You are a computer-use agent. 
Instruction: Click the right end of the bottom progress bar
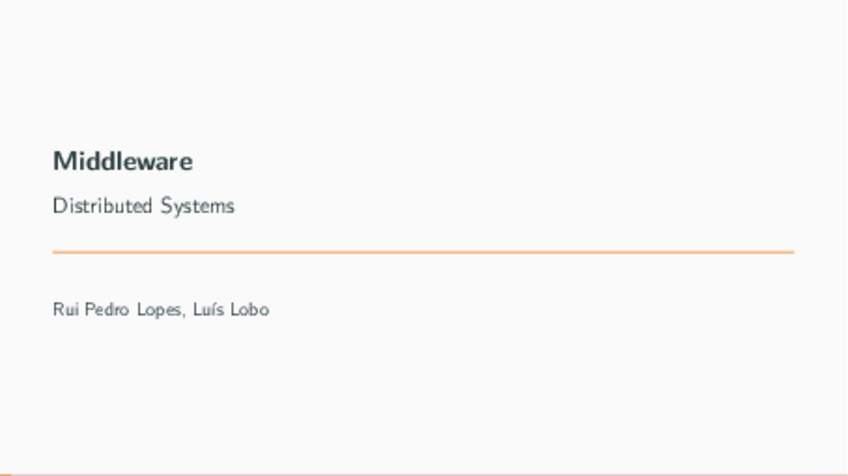[843, 474]
